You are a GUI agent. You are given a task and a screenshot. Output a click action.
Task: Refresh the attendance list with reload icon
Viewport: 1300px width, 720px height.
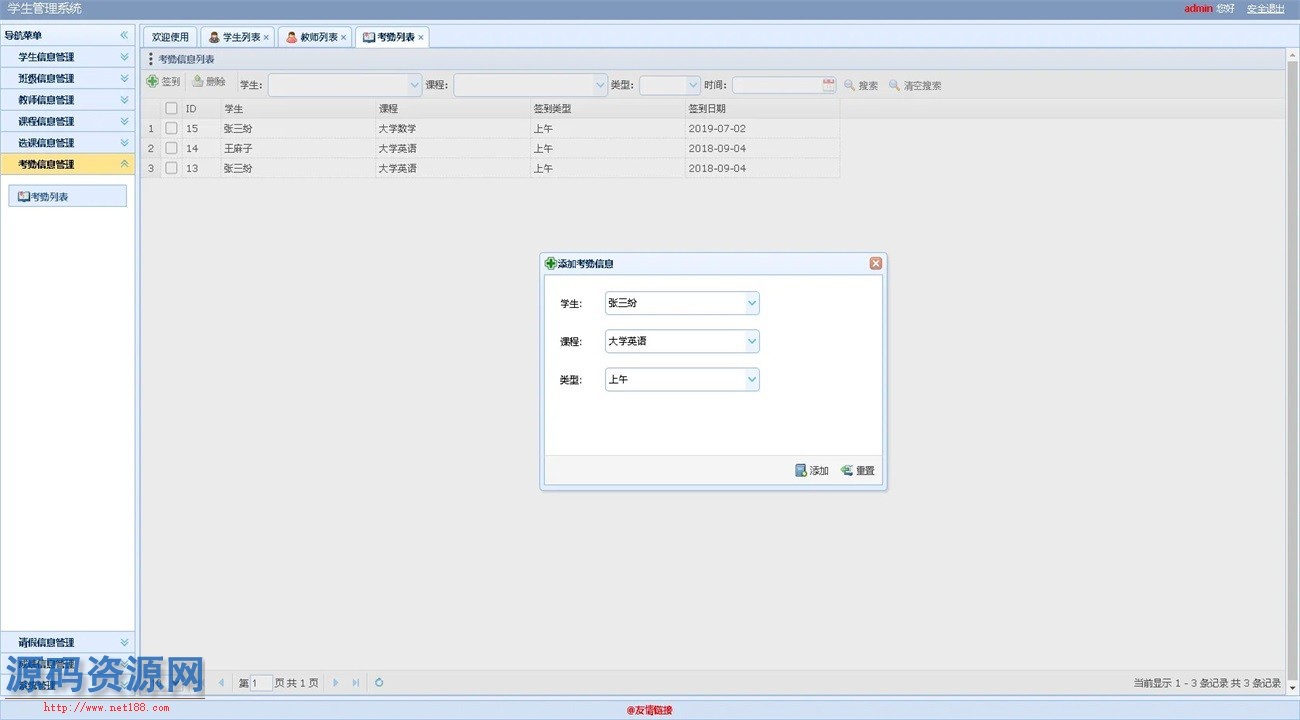[x=379, y=683]
